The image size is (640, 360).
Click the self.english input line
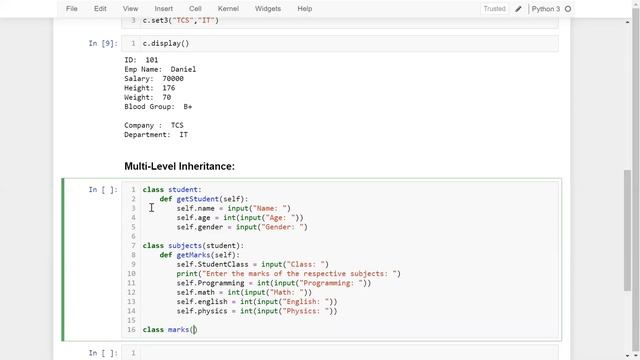point(257,302)
